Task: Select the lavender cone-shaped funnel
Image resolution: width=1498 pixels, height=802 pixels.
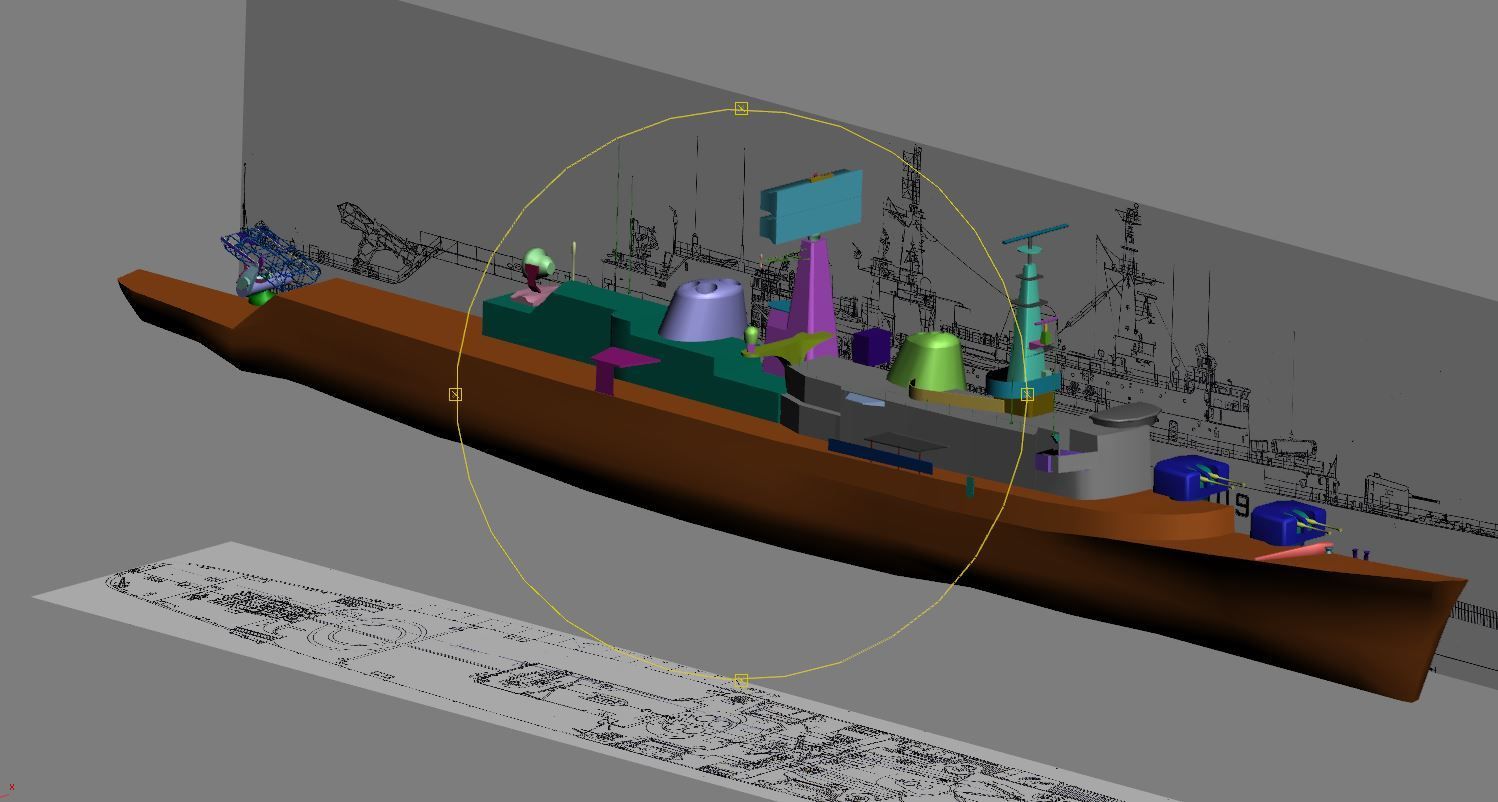Action: point(705,310)
